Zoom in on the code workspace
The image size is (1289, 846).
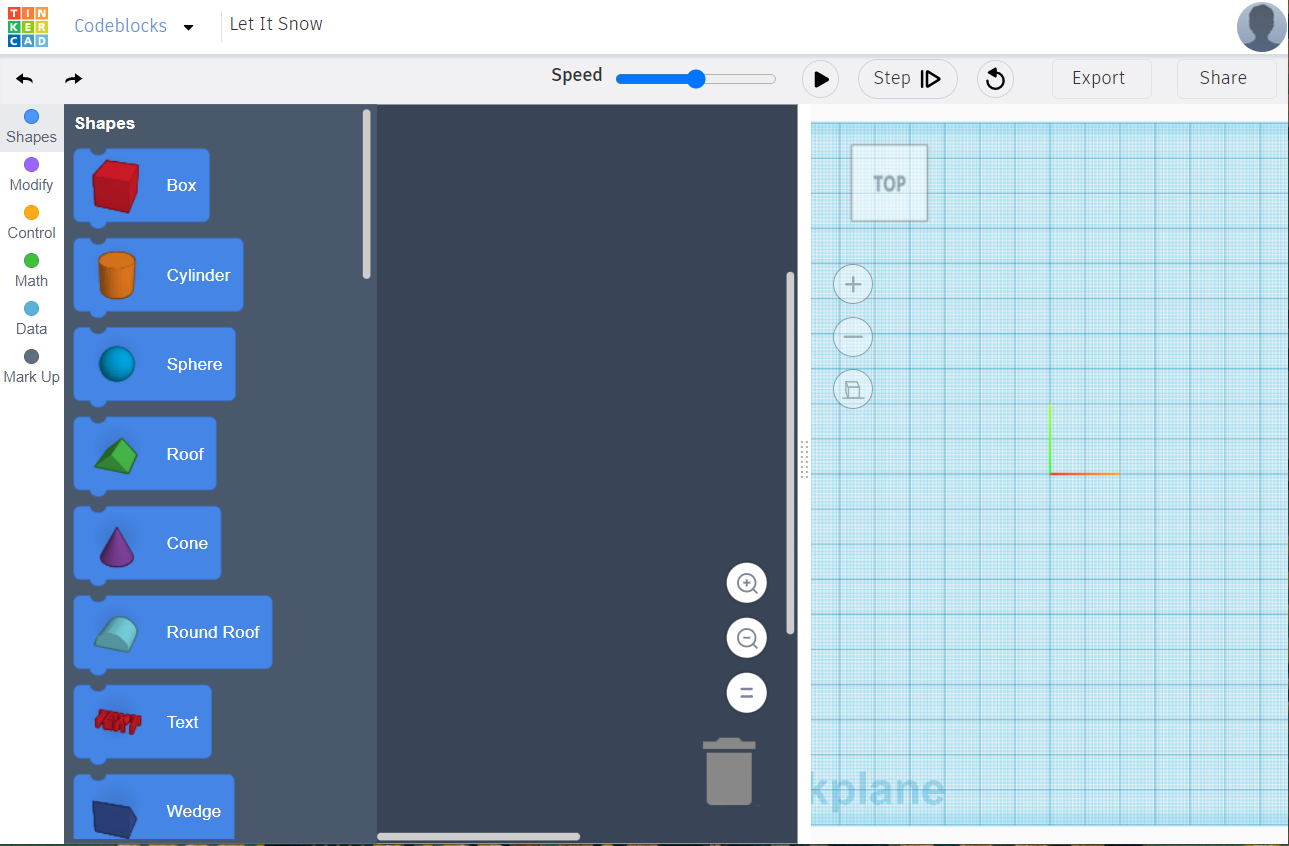746,583
